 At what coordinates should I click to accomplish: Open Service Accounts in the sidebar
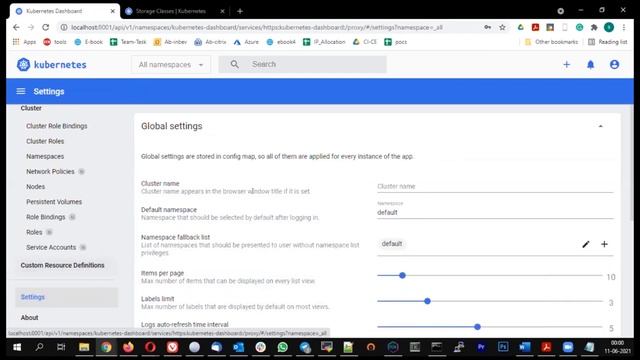pos(51,247)
